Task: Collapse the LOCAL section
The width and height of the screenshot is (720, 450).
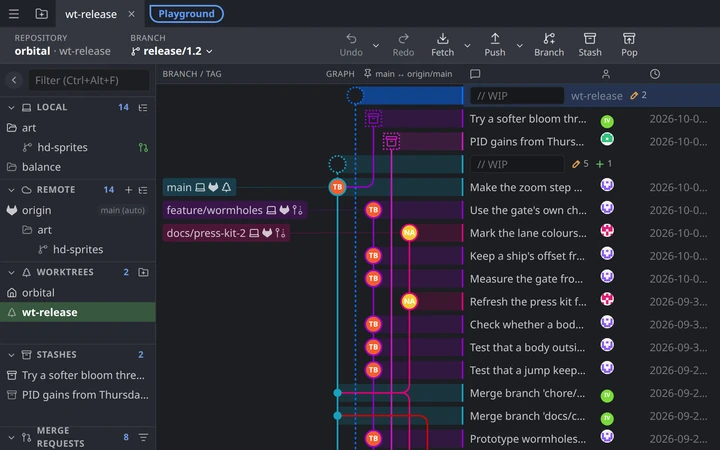Action: (11, 107)
